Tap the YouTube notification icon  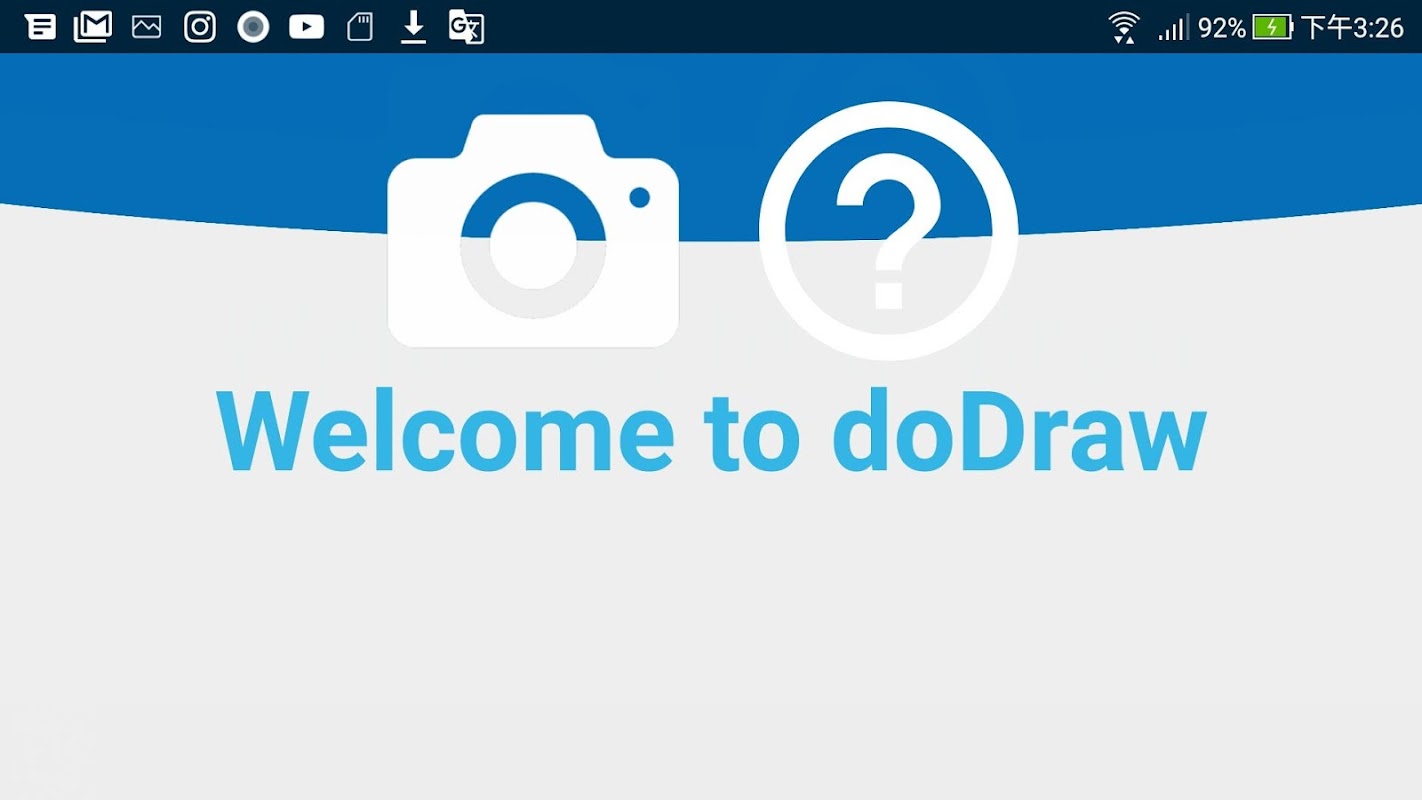[x=306, y=27]
